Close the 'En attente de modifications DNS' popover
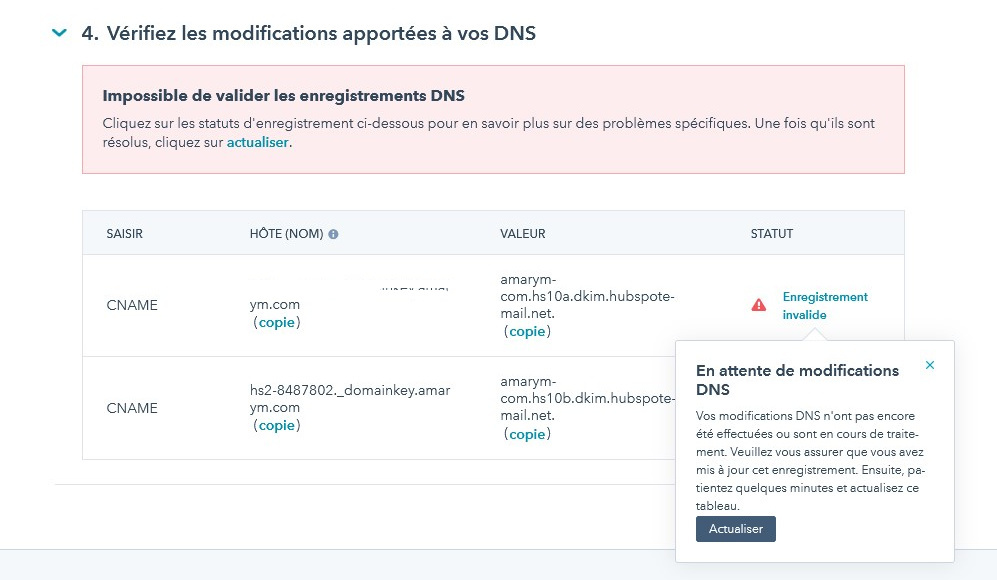The height and width of the screenshot is (580, 997). point(930,365)
